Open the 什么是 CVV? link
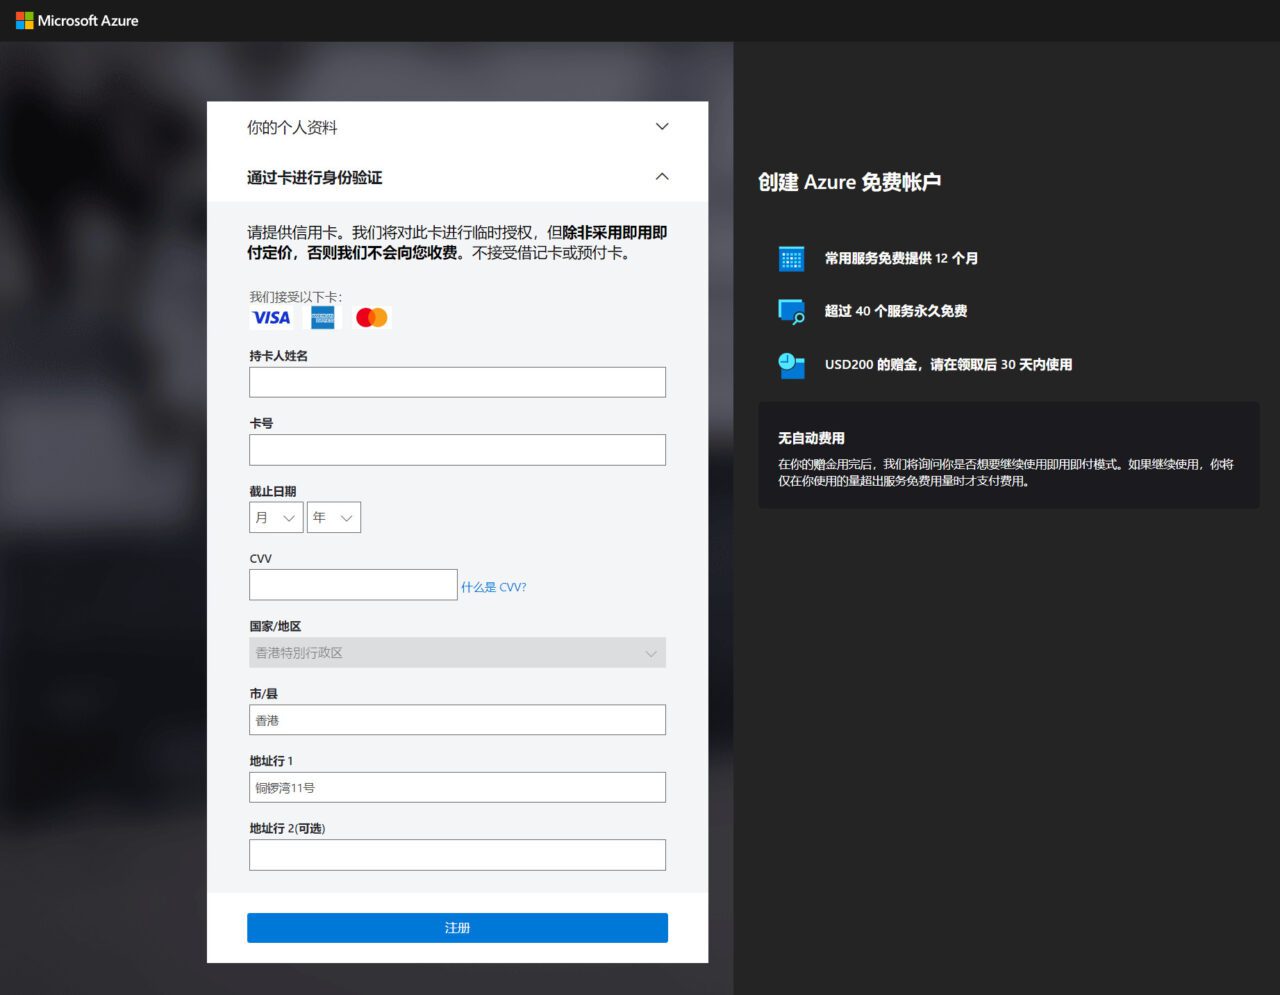This screenshot has height=995, width=1280. 495,586
